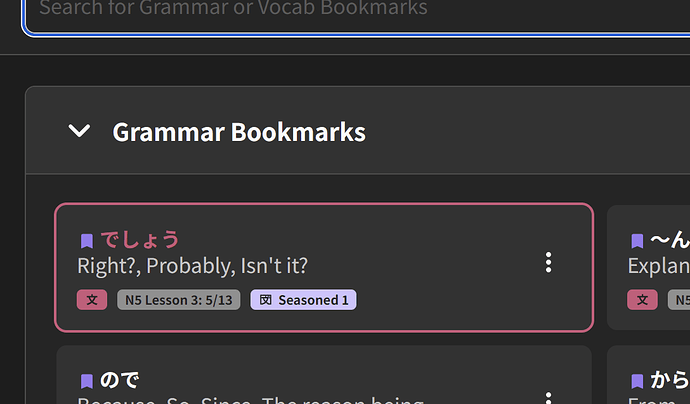Open the ので grammar point title
The height and width of the screenshot is (404, 690).
pyautogui.click(x=120, y=380)
